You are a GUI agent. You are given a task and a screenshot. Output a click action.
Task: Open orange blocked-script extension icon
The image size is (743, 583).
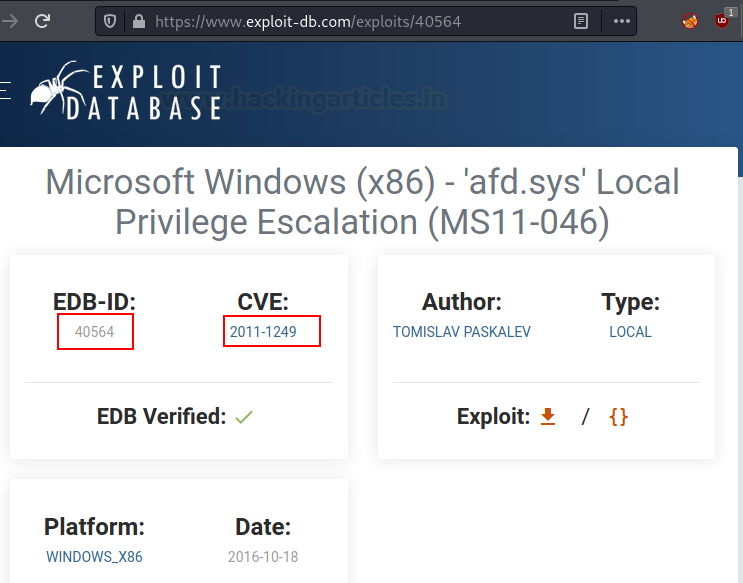[x=689, y=21]
